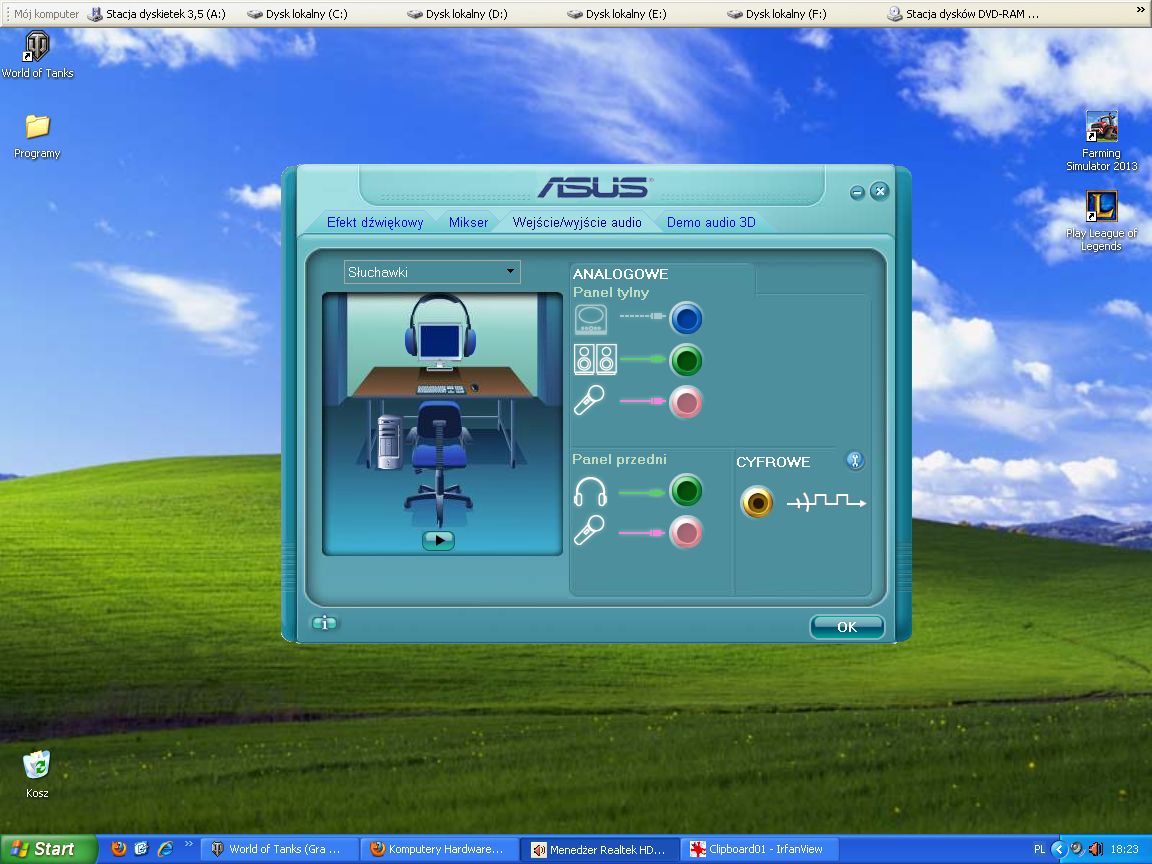The height and width of the screenshot is (864, 1152).
Task: Switch to the Mikser tab
Action: pyautogui.click(x=468, y=223)
